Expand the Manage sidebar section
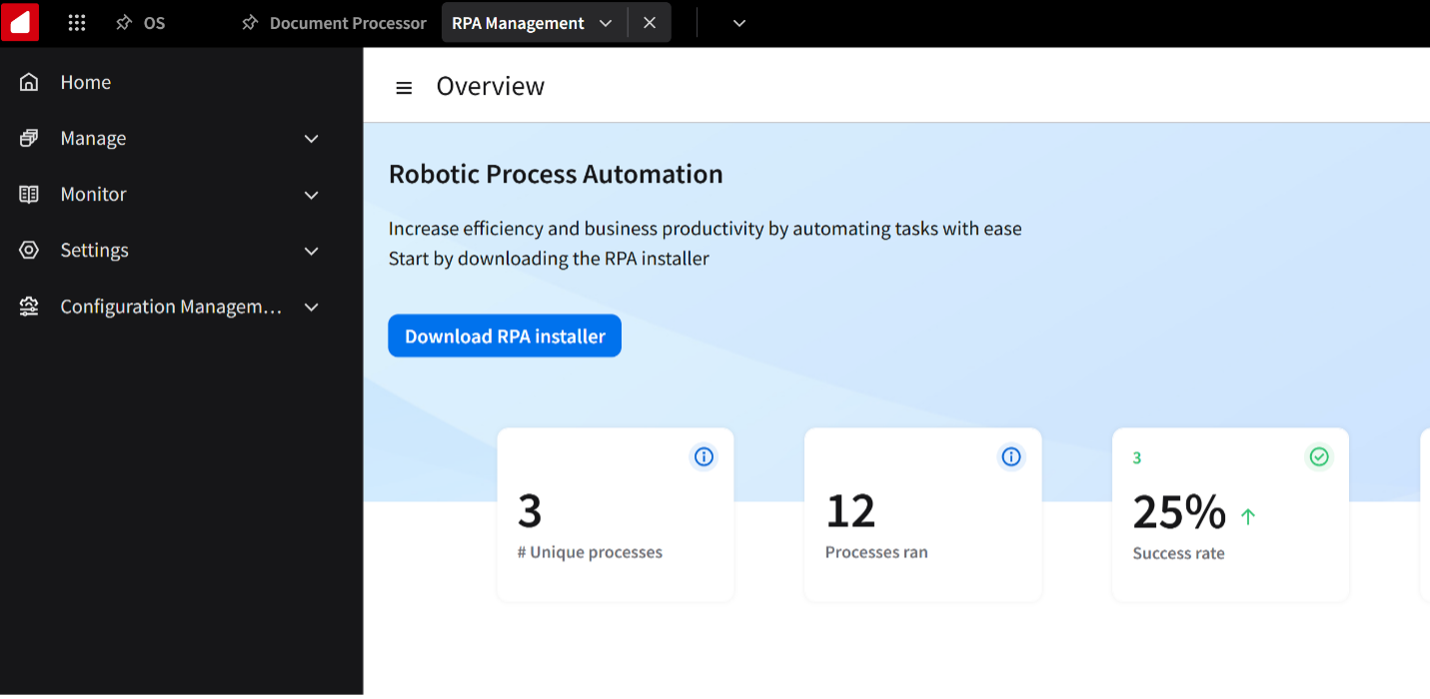The image size is (1430, 699). tap(311, 139)
